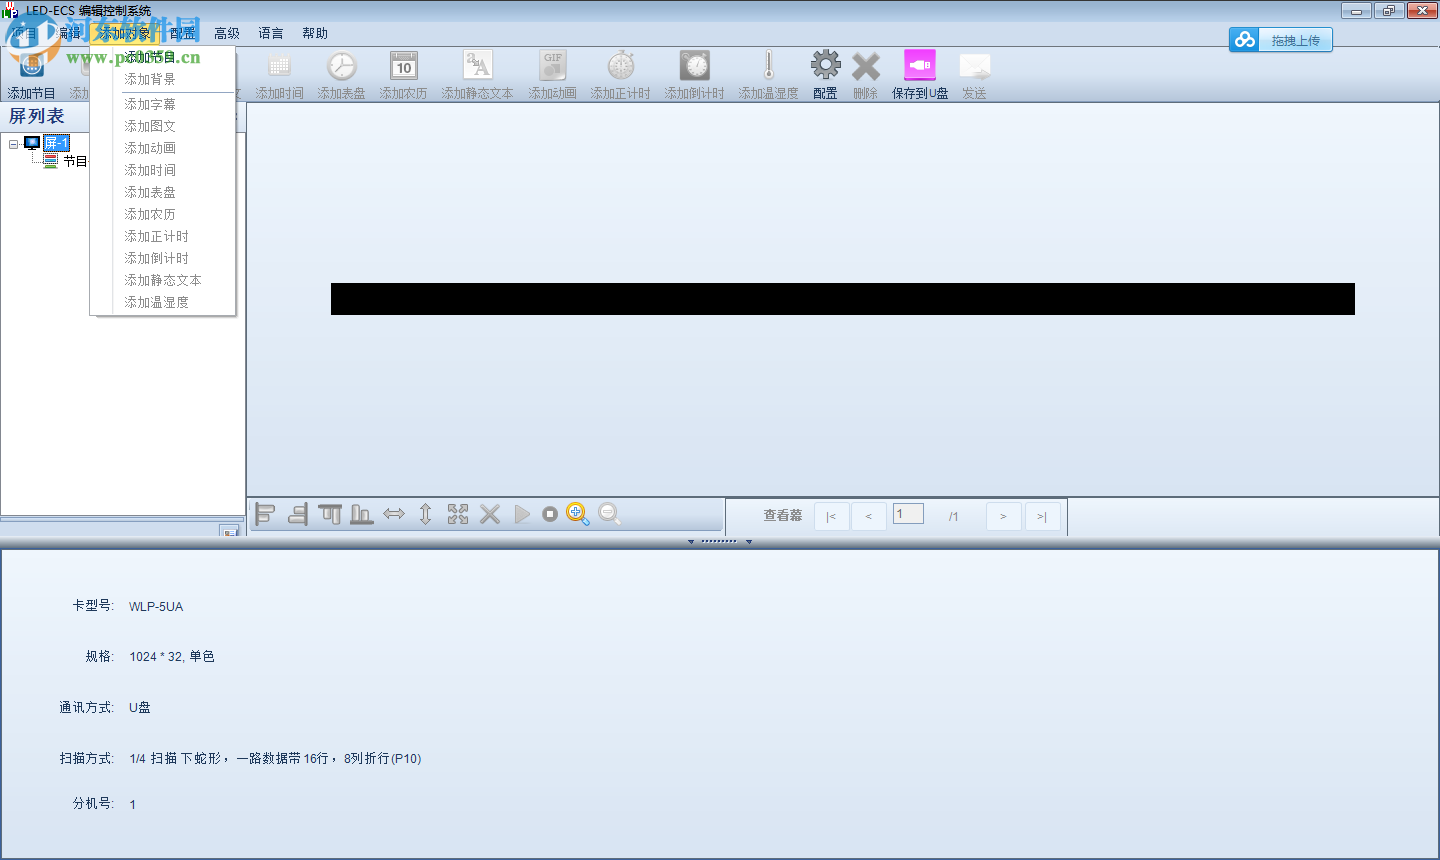Click the align top icon in bottom toolbar
The image size is (1440, 860).
[330, 514]
